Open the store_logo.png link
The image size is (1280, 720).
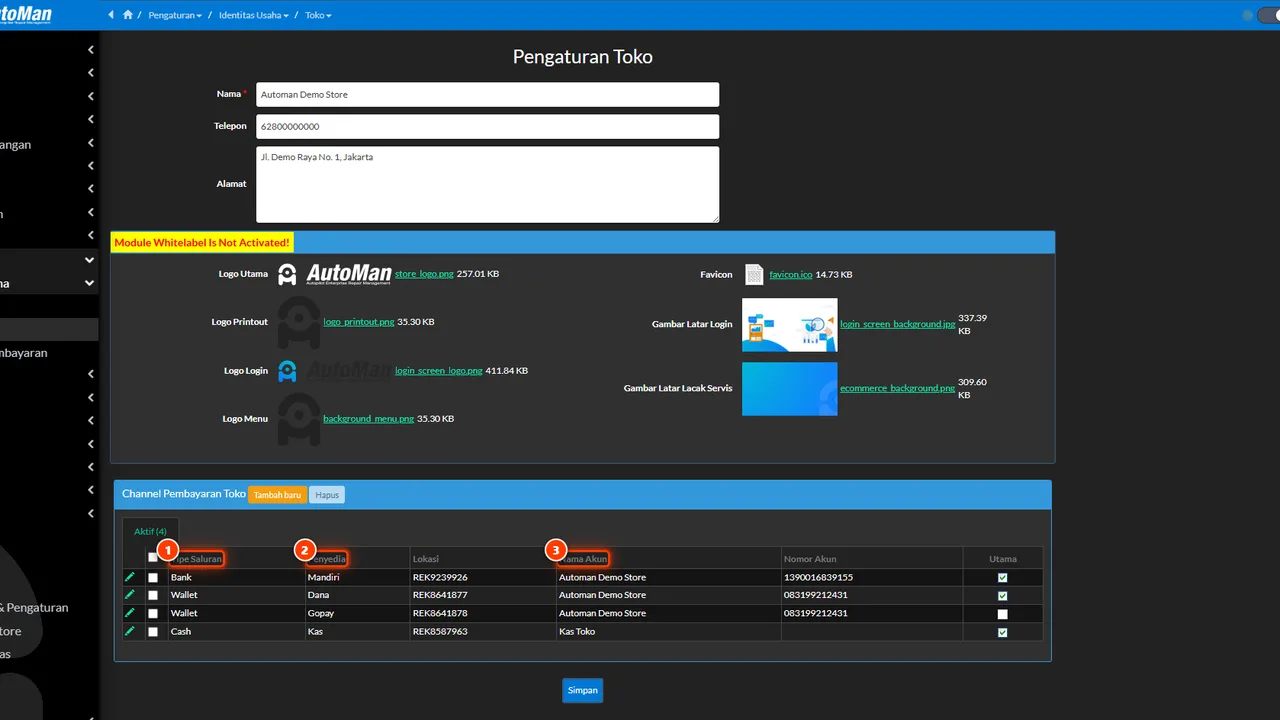point(424,274)
